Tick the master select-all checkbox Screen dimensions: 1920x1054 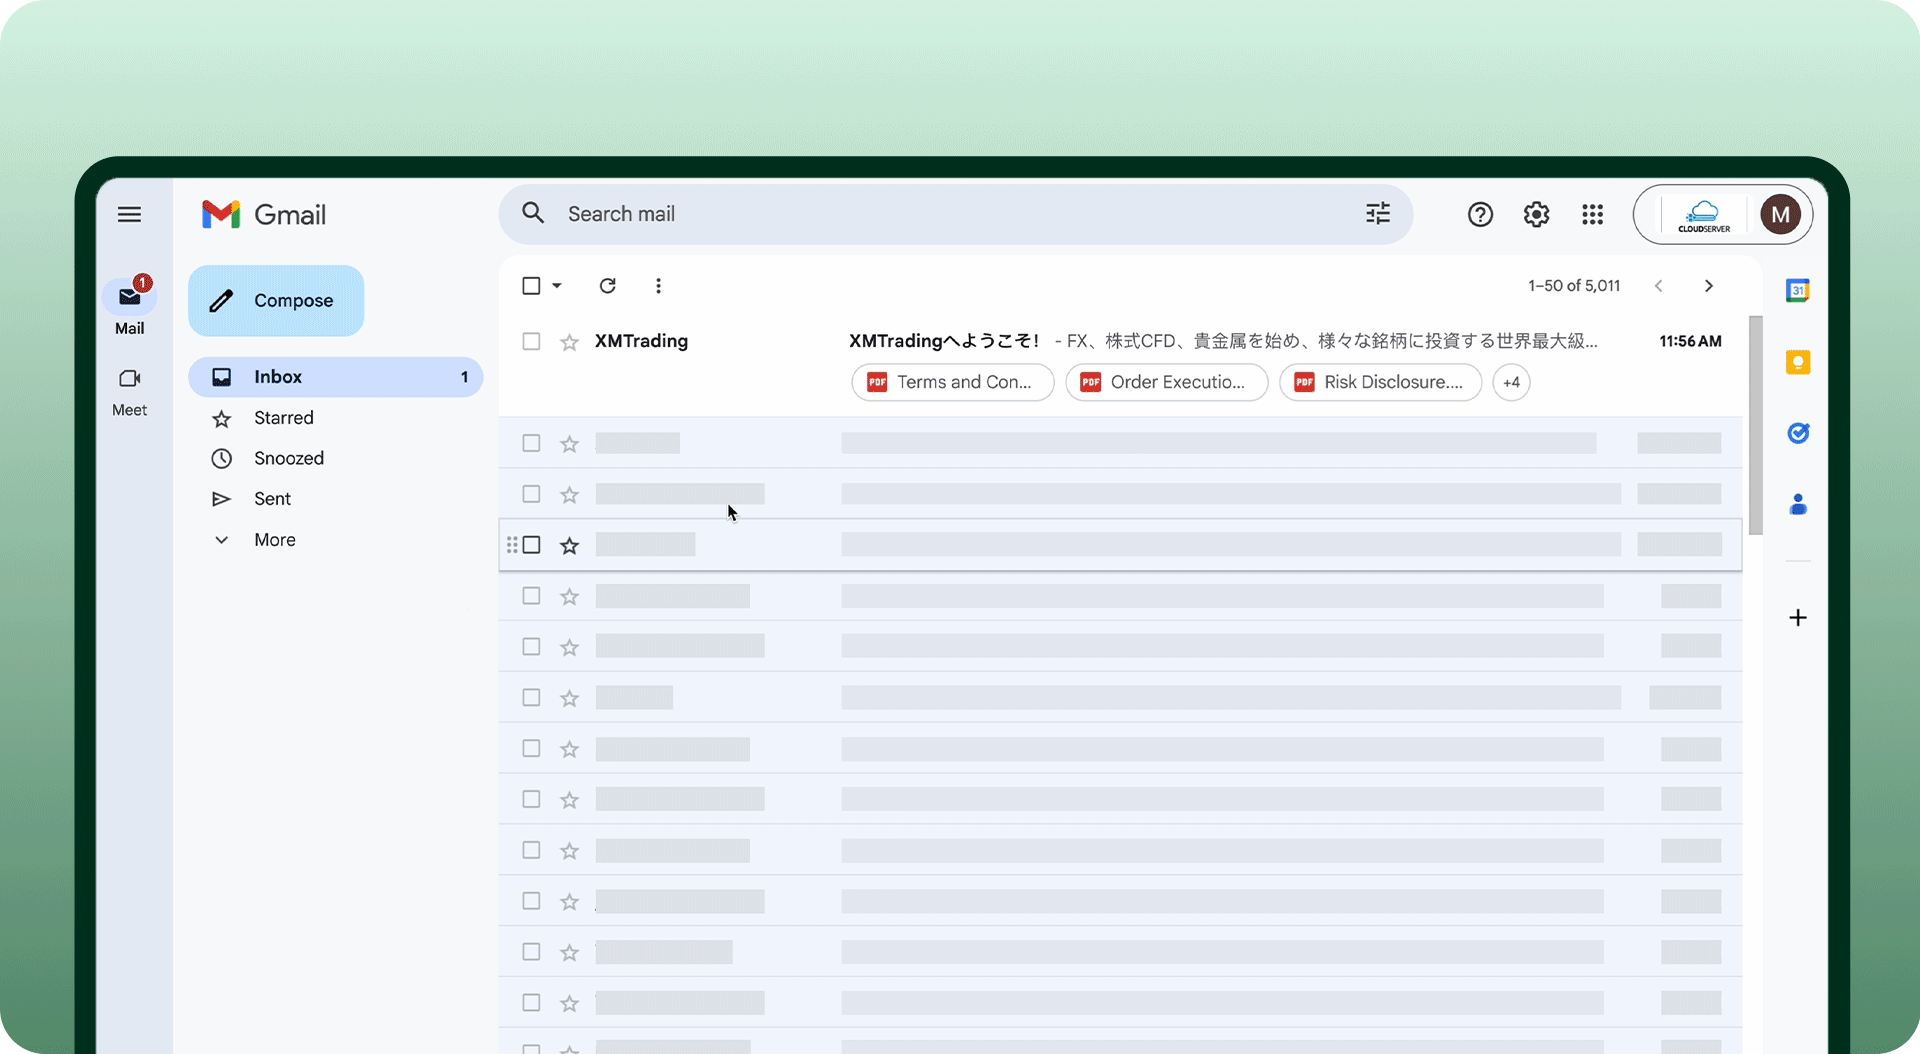tap(531, 286)
